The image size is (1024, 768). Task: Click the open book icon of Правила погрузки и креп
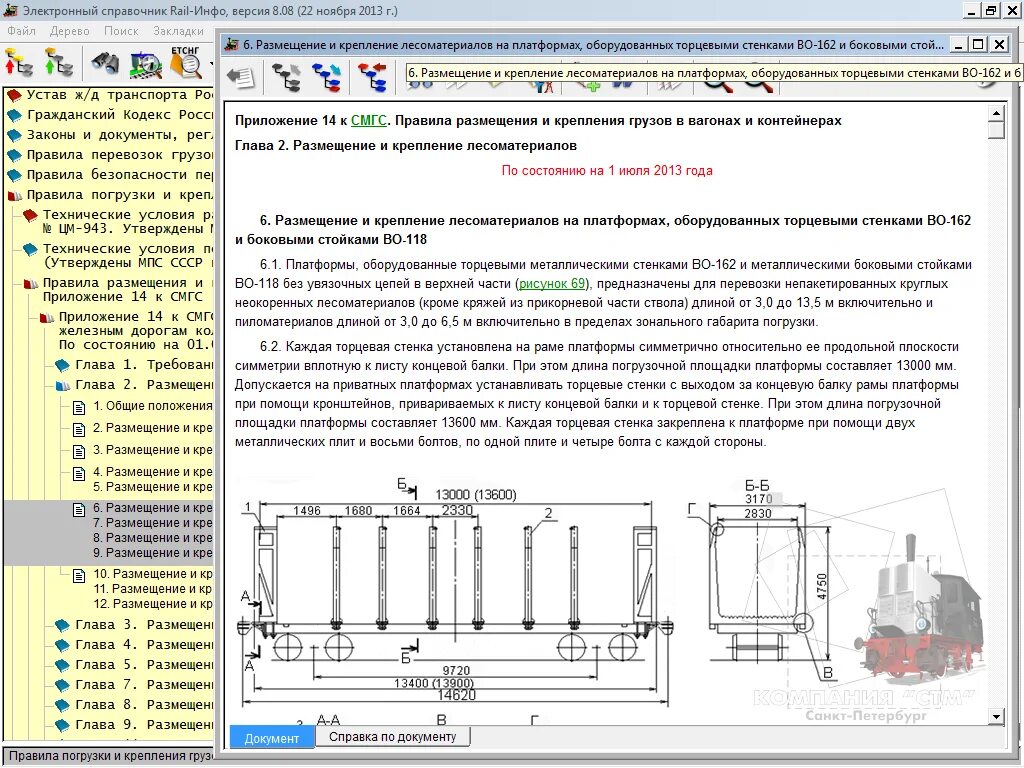coord(14,195)
